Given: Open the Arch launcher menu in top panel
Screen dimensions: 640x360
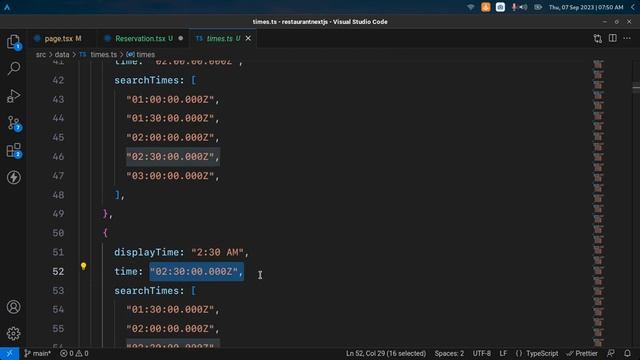Looking at the screenshot, I should [x=7, y=7].
